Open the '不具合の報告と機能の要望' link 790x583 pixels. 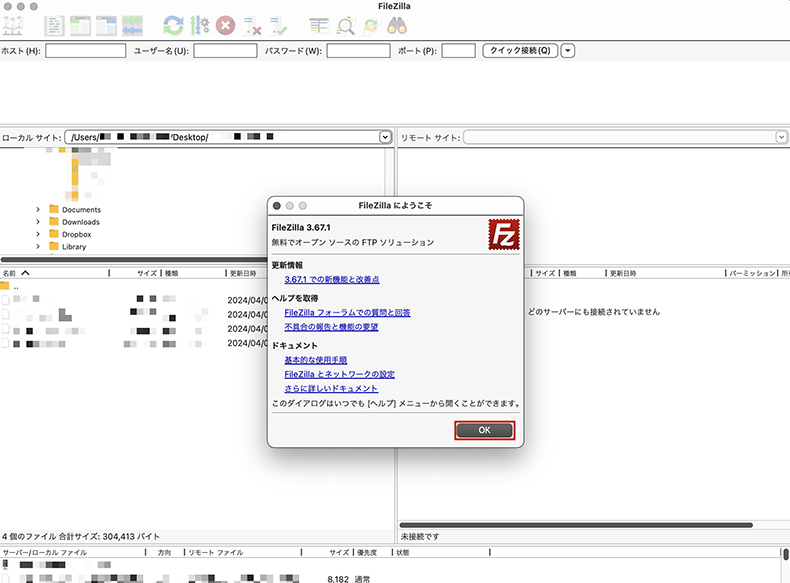click(x=331, y=327)
